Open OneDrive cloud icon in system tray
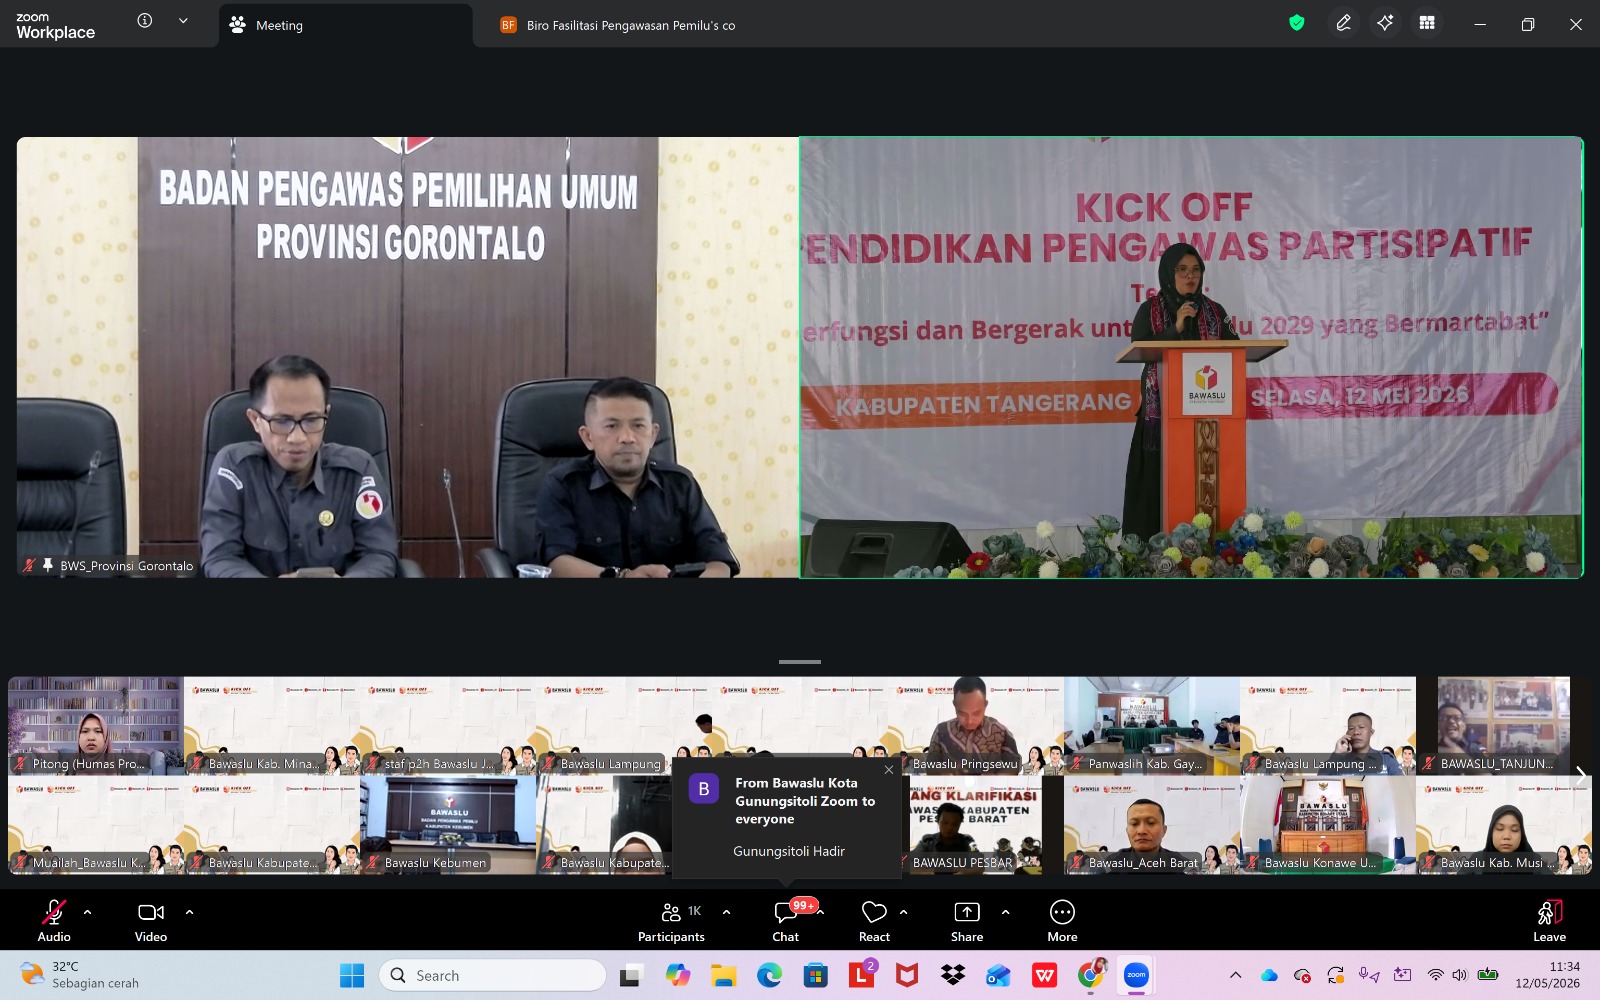 pos(1269,975)
